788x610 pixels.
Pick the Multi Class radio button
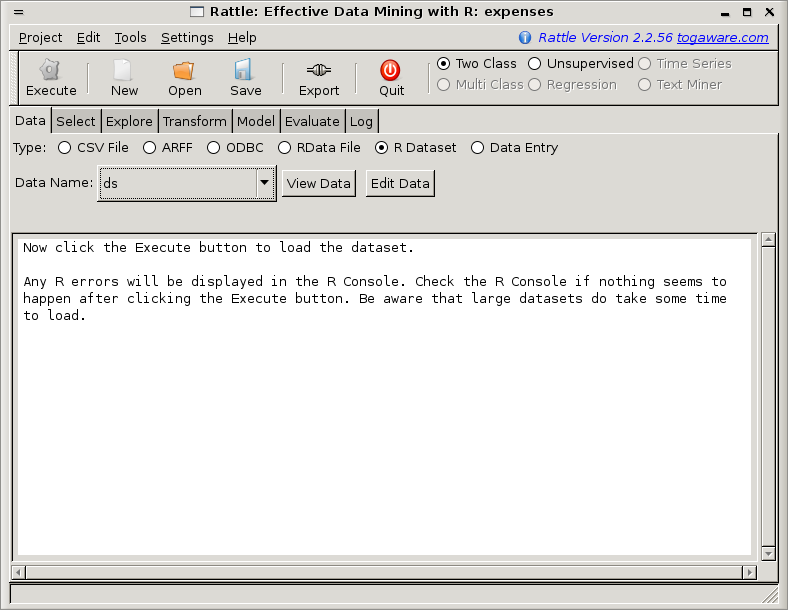(x=443, y=84)
